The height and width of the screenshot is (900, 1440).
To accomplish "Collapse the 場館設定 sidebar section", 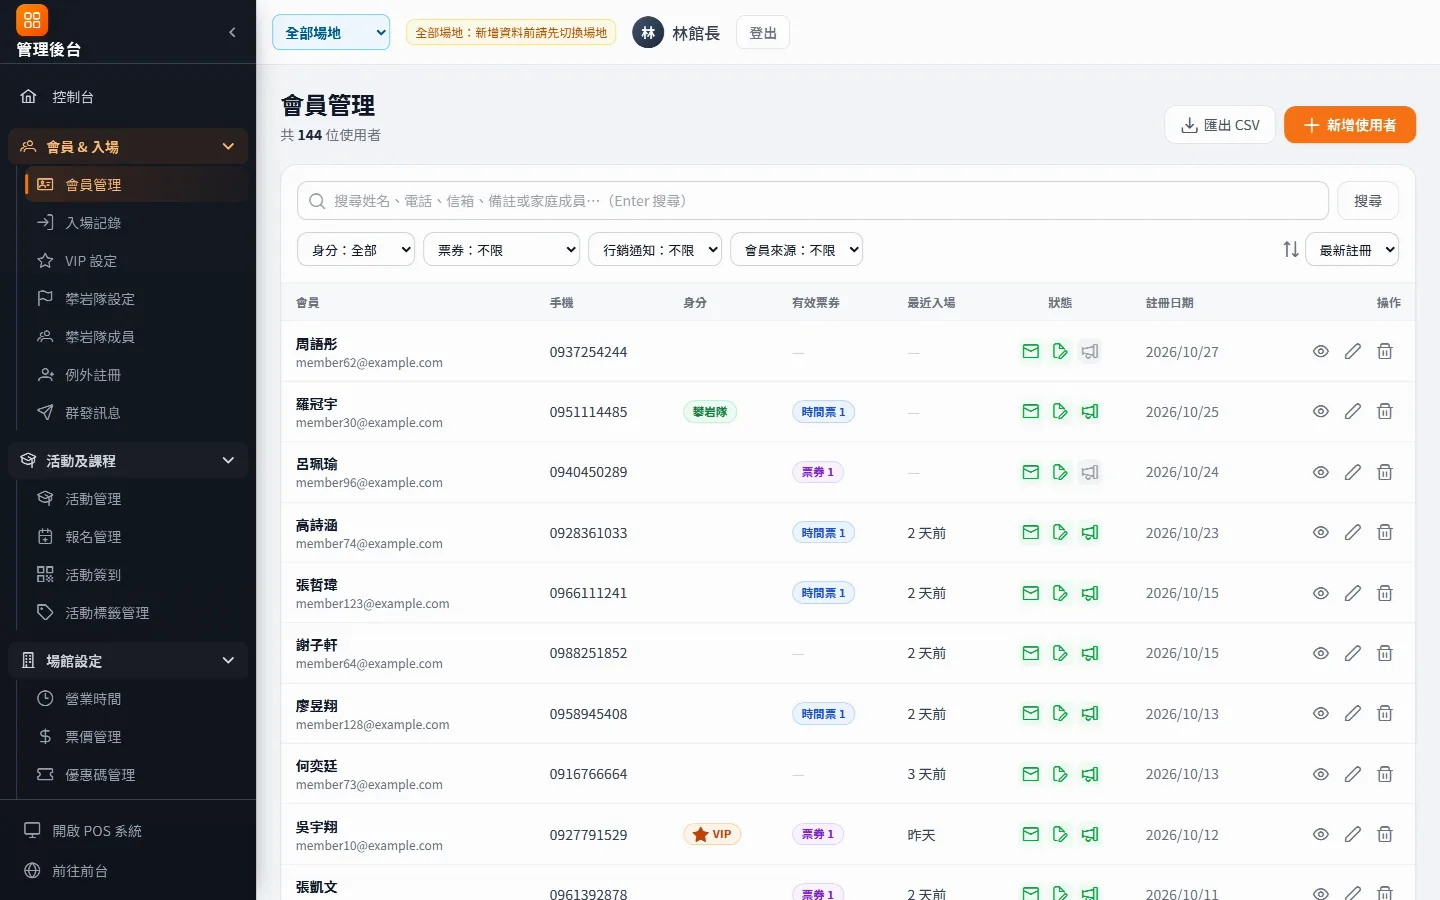I will point(128,661).
